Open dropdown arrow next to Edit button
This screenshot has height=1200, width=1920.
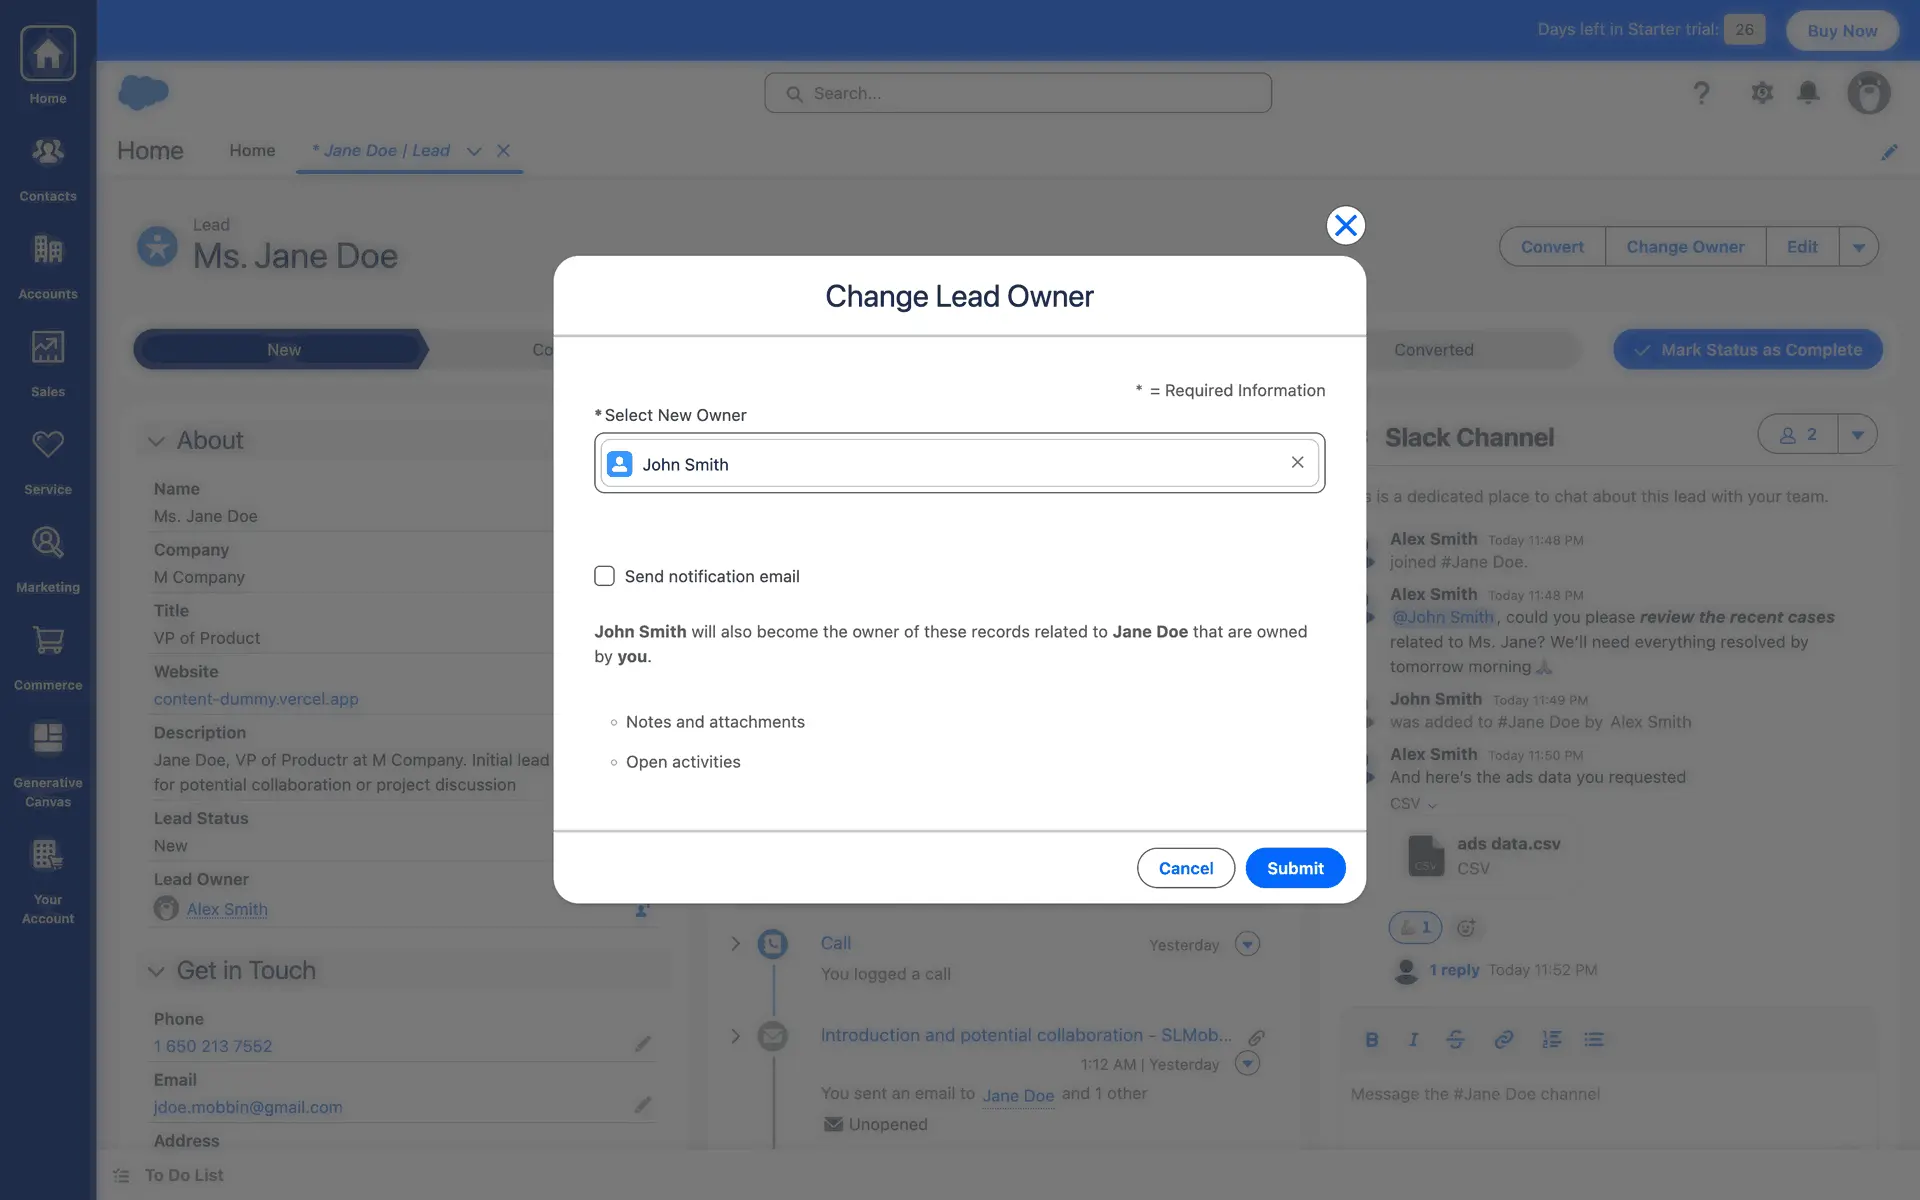coord(1858,247)
